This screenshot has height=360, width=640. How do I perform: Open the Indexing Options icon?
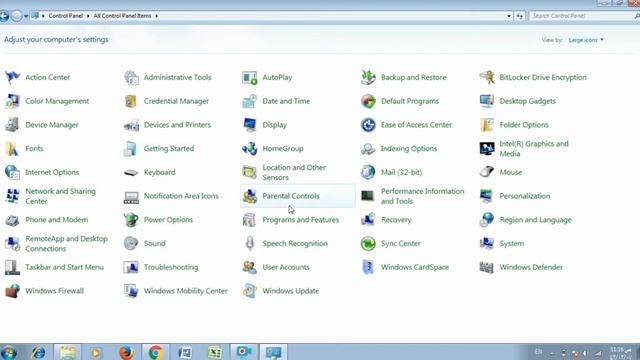[x=368, y=149]
